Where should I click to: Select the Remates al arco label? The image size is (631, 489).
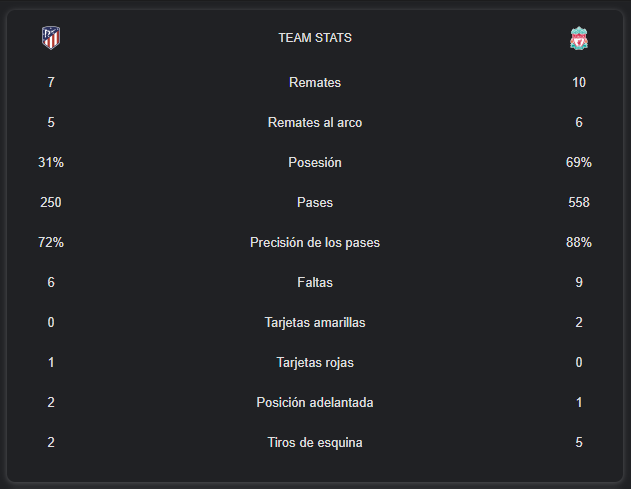click(x=315, y=122)
